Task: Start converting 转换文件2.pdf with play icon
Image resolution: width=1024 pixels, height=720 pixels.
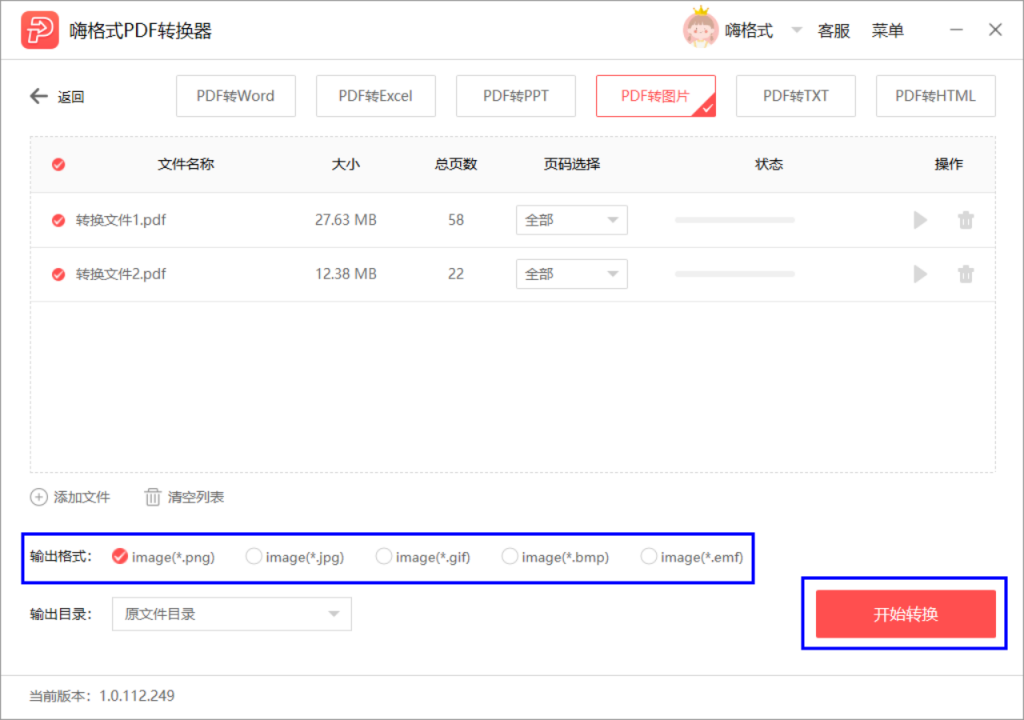Action: tap(920, 274)
